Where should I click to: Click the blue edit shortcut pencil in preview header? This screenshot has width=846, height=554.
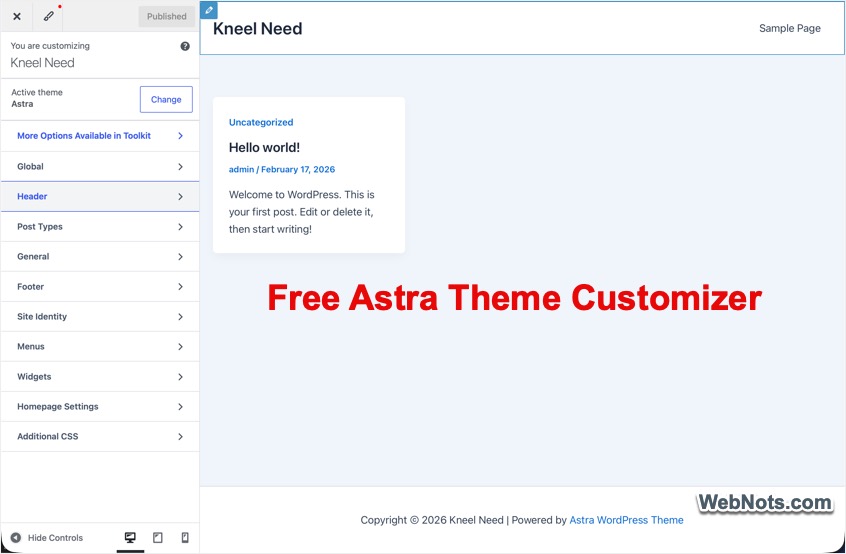pos(209,10)
